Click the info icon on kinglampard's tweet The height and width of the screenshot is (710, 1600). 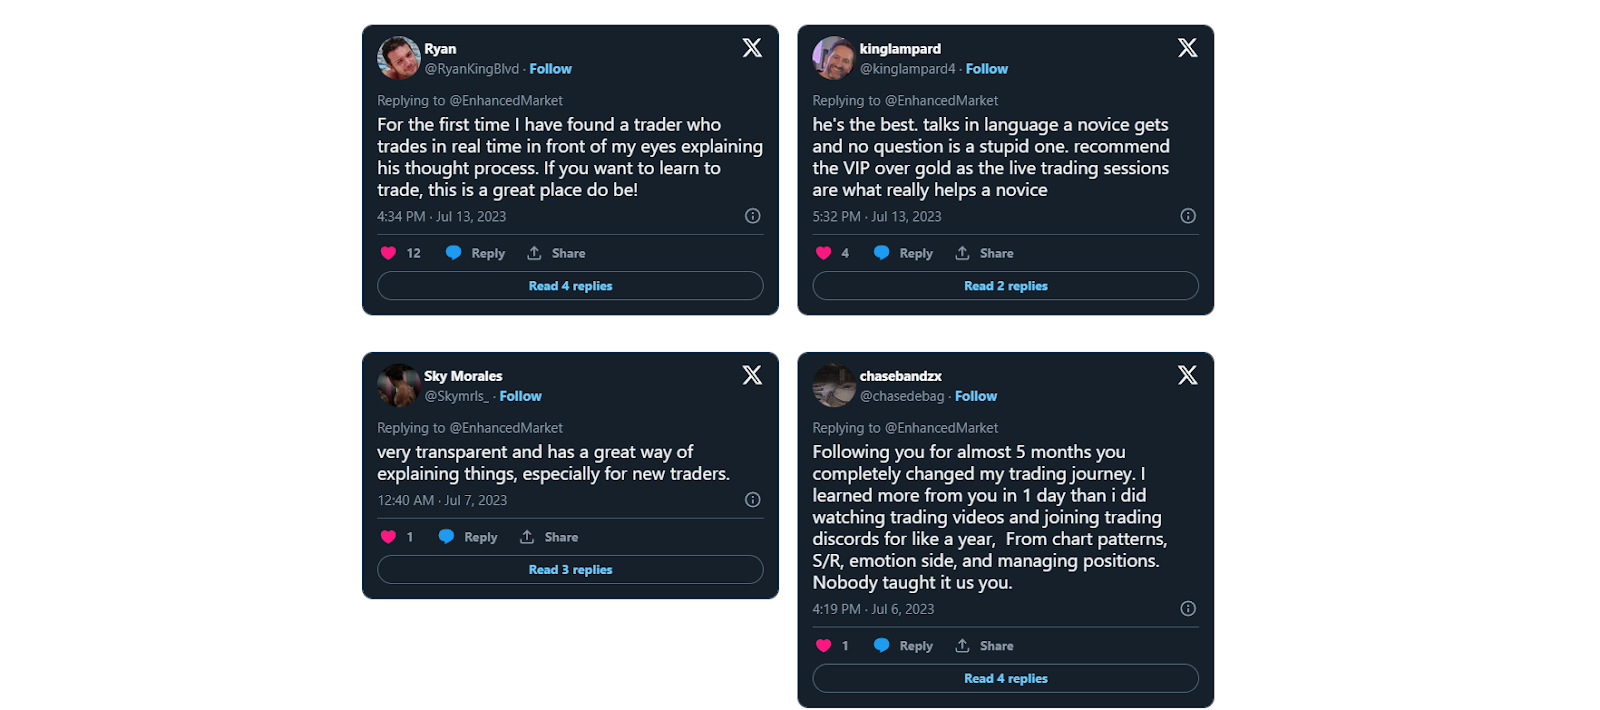point(1187,216)
